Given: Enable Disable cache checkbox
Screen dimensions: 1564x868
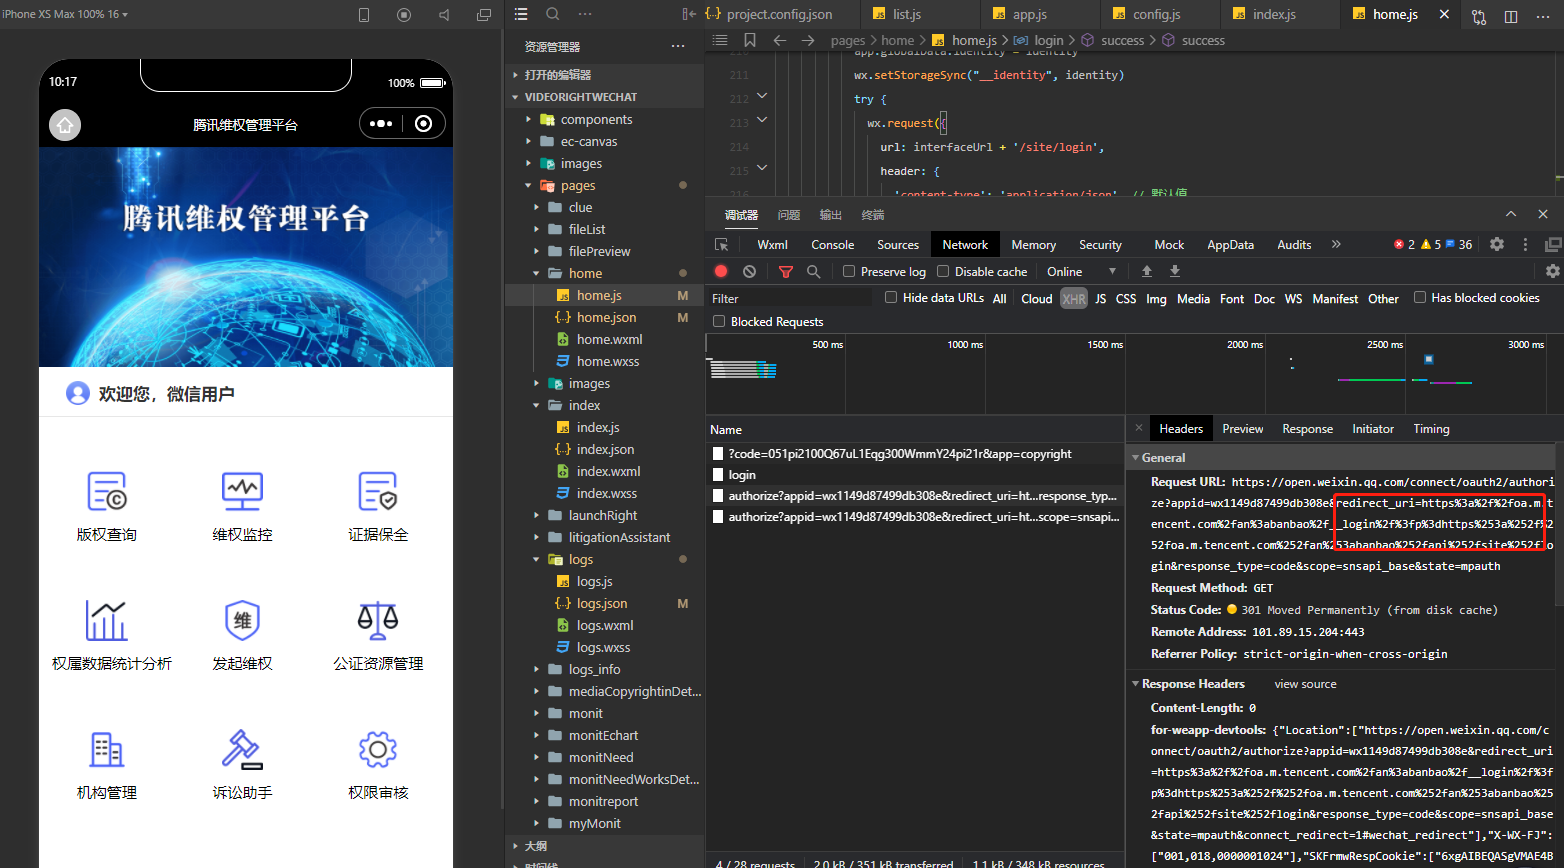Looking at the screenshot, I should pos(943,271).
